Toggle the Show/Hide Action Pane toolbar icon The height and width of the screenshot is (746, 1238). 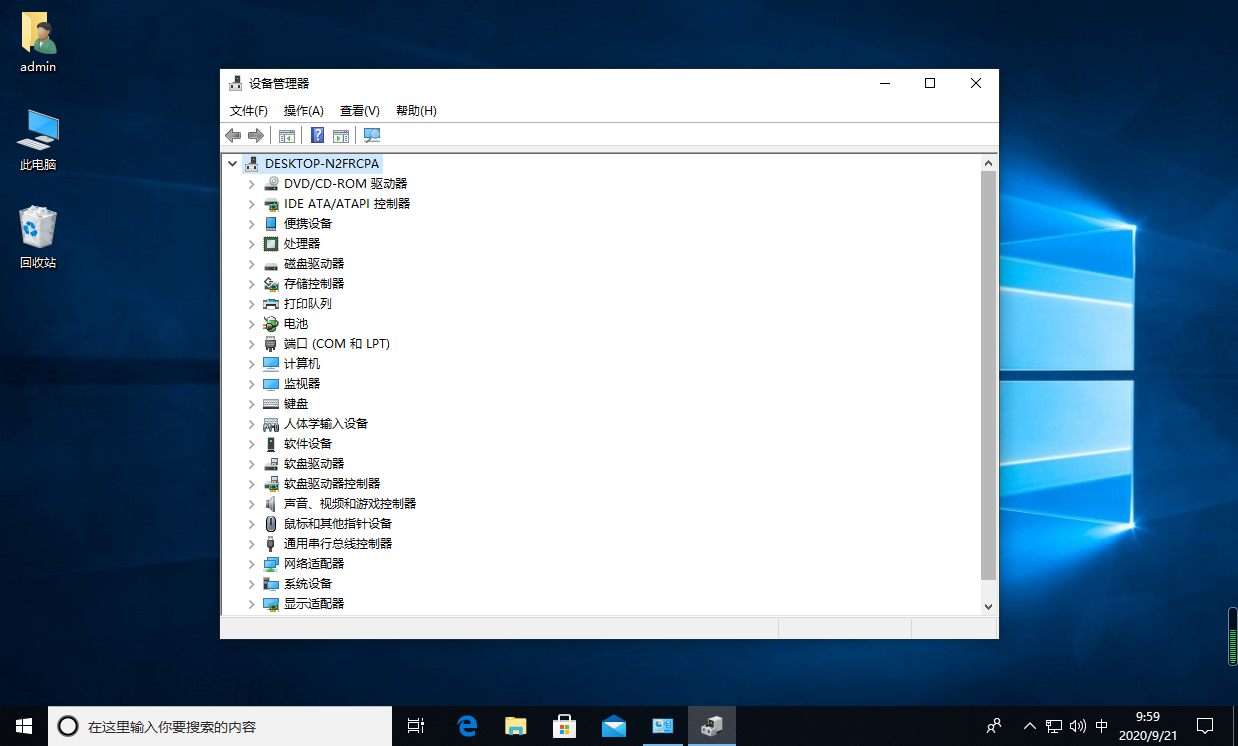[341, 135]
